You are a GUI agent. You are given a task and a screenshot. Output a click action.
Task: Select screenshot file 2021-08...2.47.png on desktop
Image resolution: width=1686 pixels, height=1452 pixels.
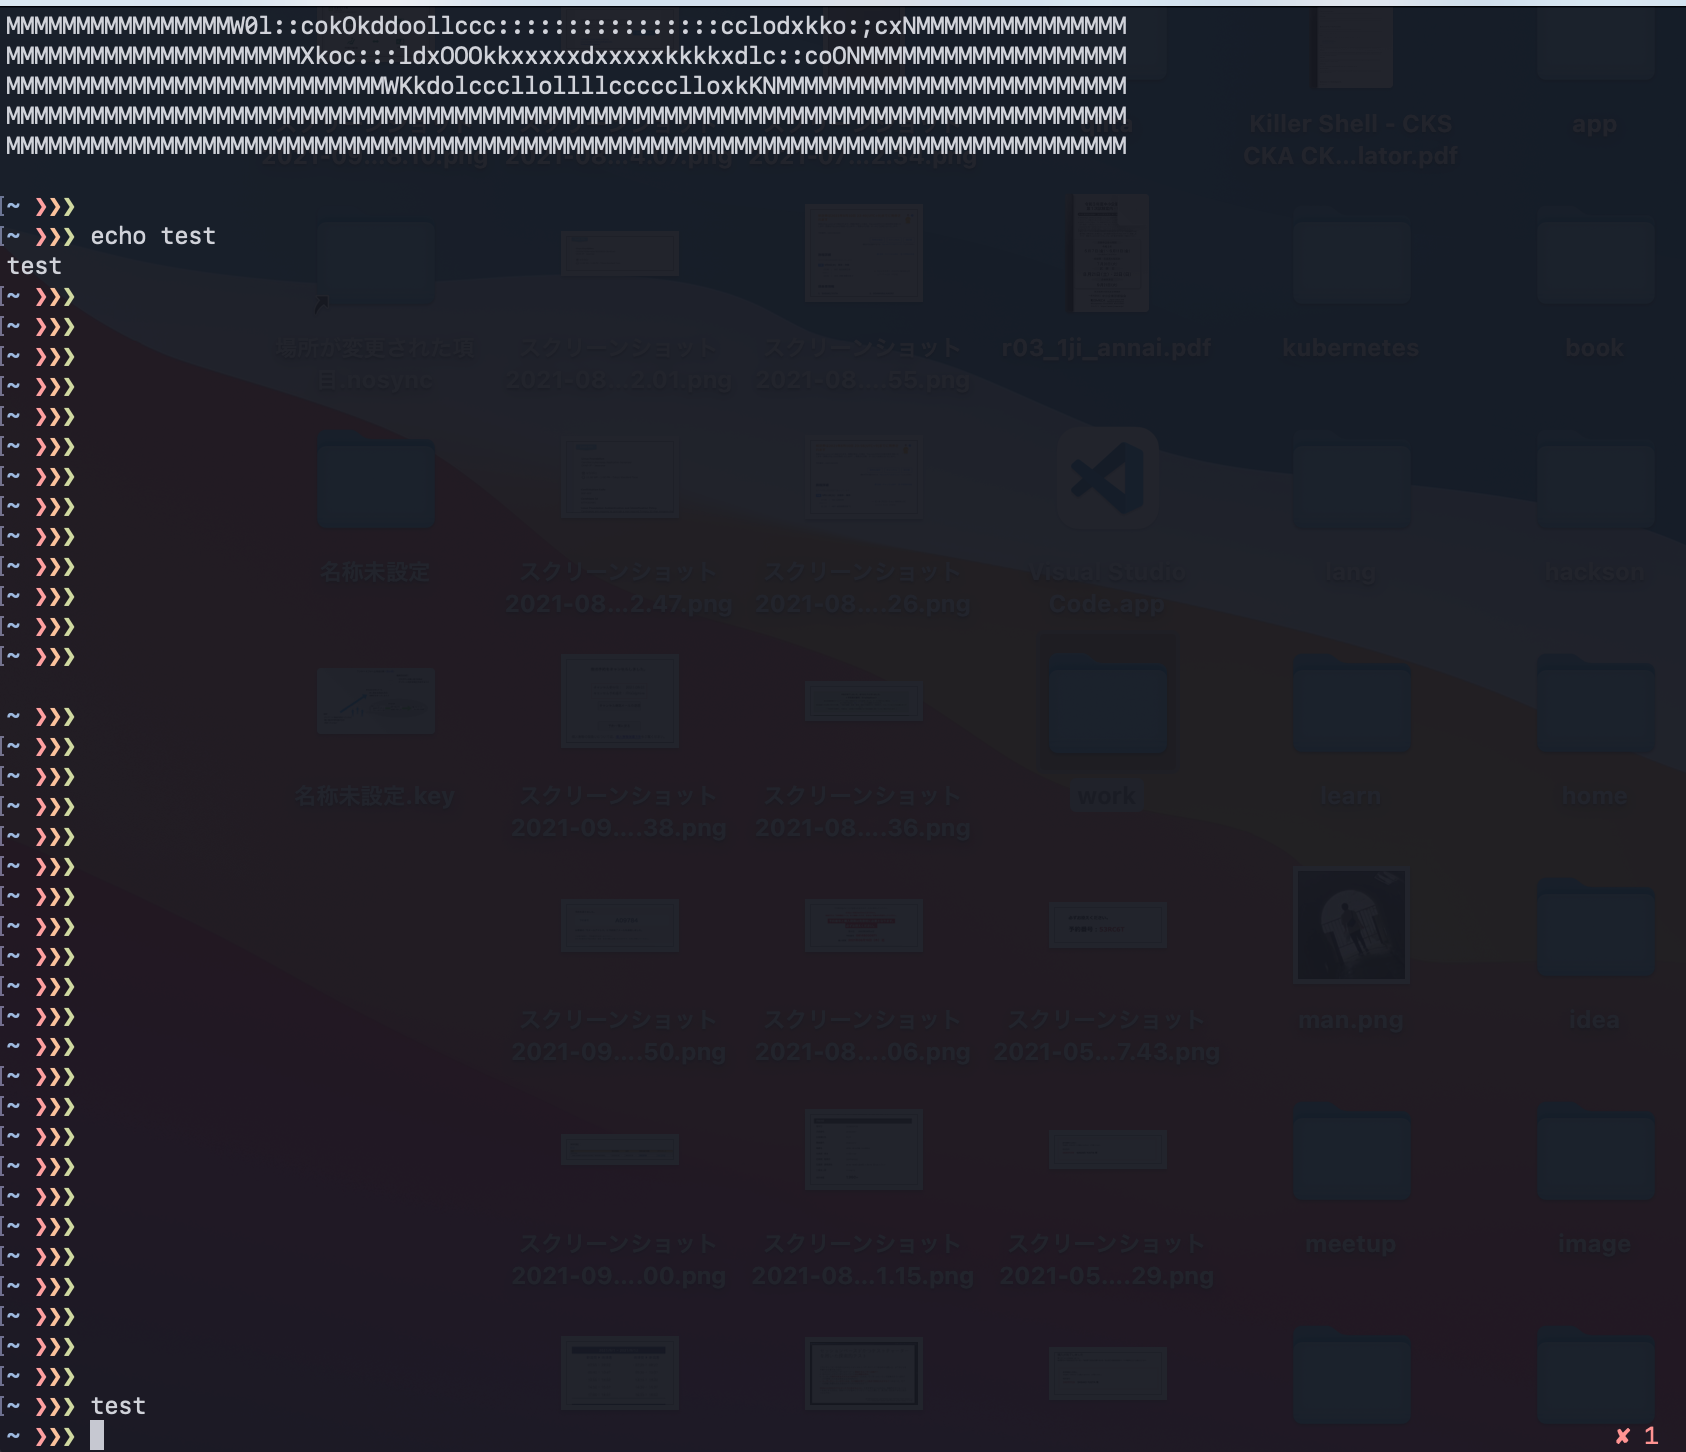[620, 478]
